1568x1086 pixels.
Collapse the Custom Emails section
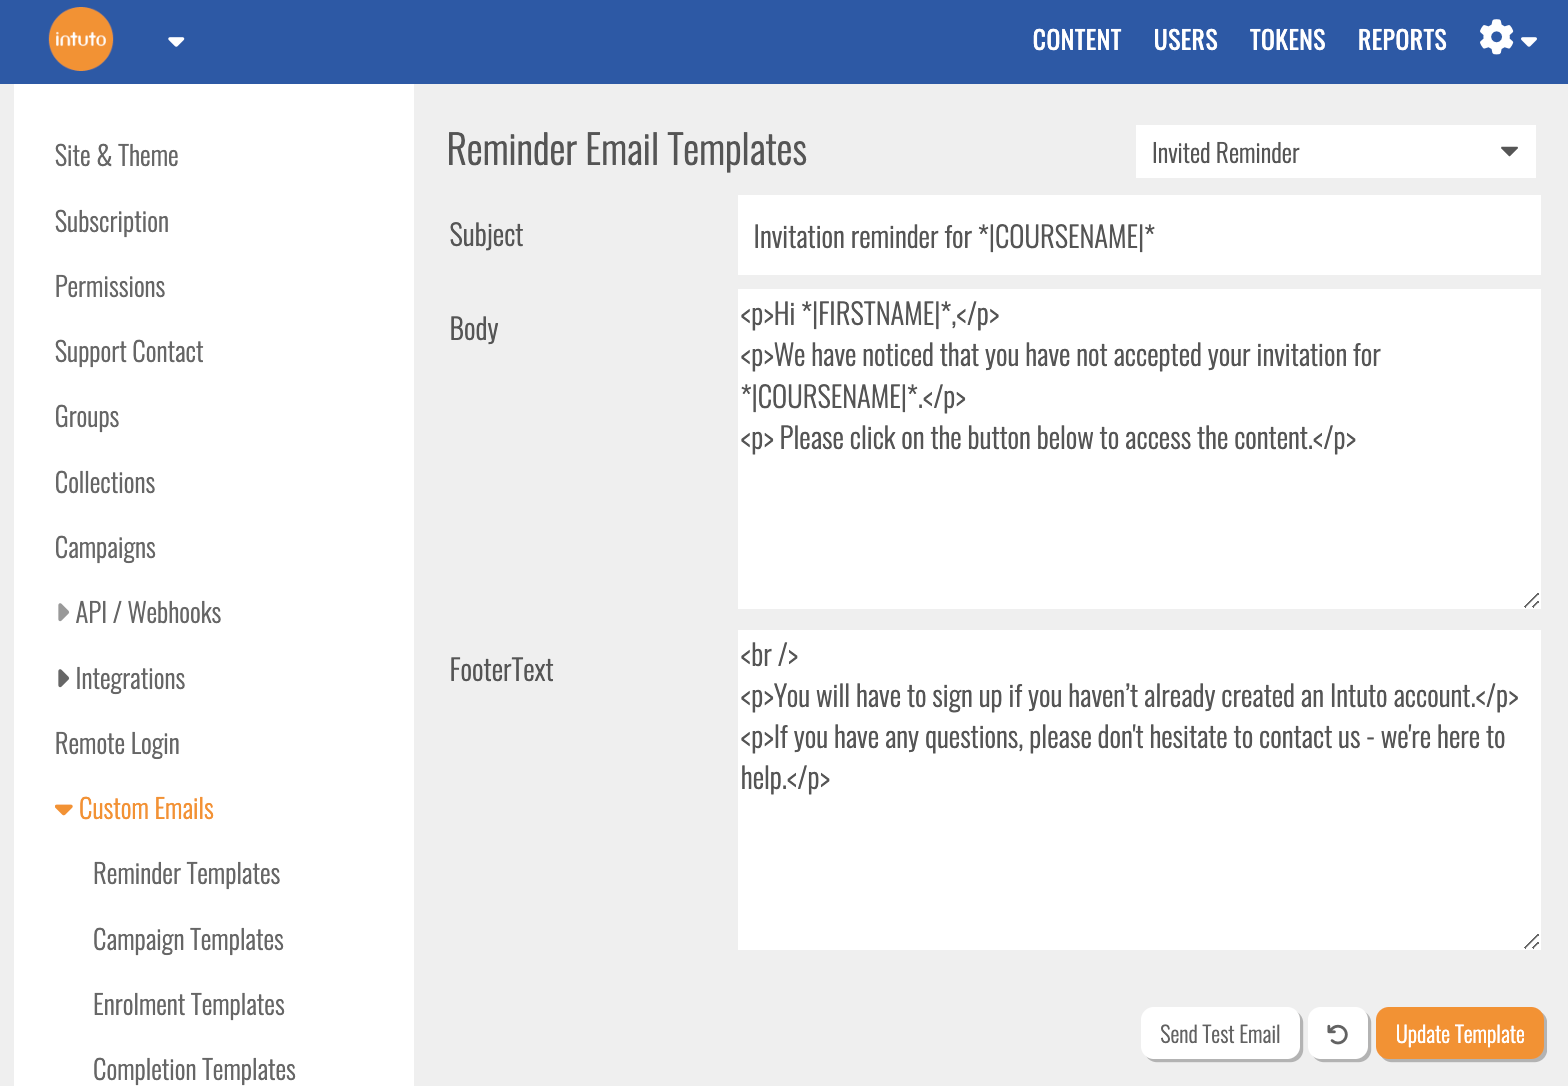pos(135,809)
